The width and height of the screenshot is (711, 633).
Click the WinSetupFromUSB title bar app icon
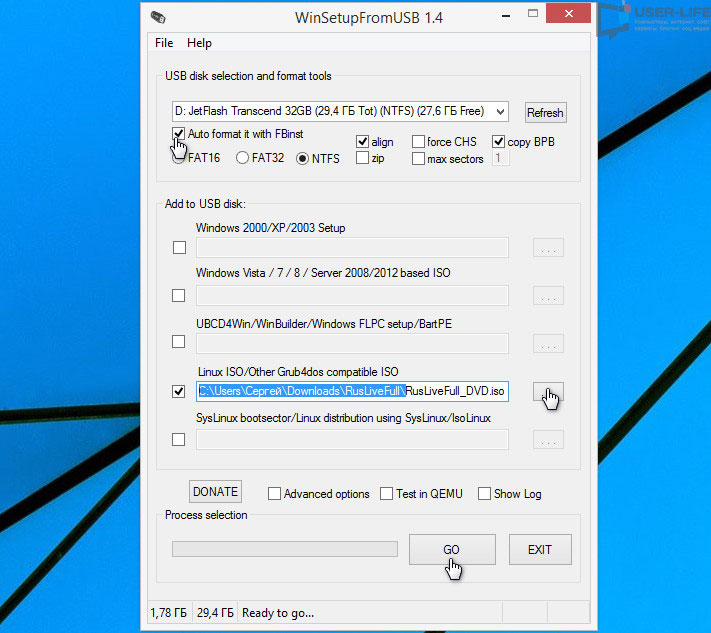coord(158,17)
